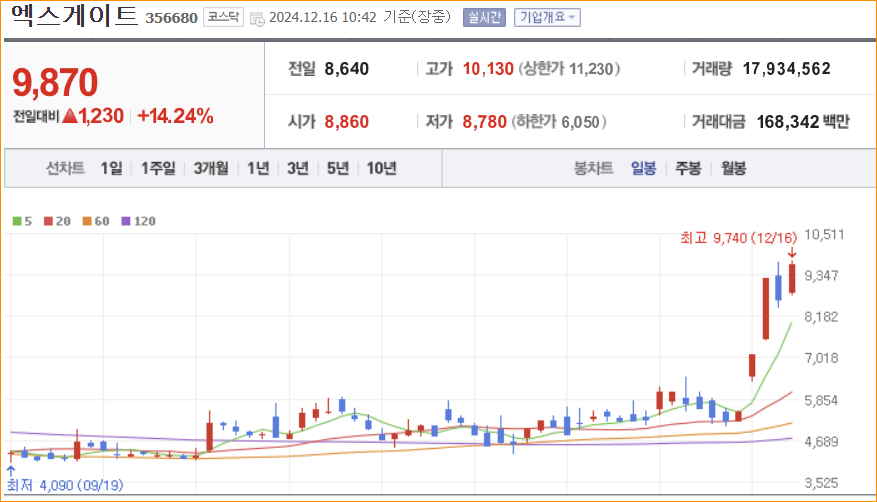This screenshot has width=877, height=502.
Task: Select the 5년 line chart tab
Action: [x=338, y=168]
